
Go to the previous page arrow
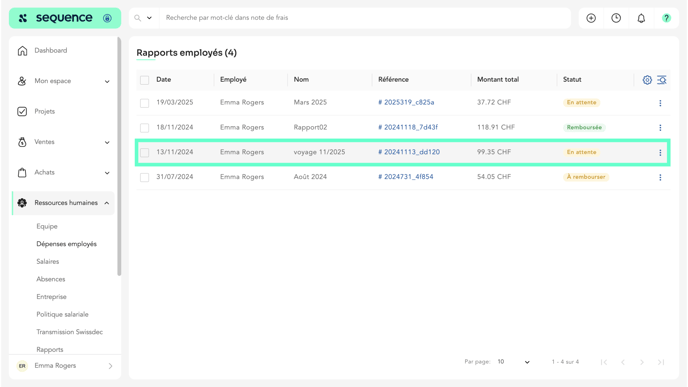pos(623,362)
